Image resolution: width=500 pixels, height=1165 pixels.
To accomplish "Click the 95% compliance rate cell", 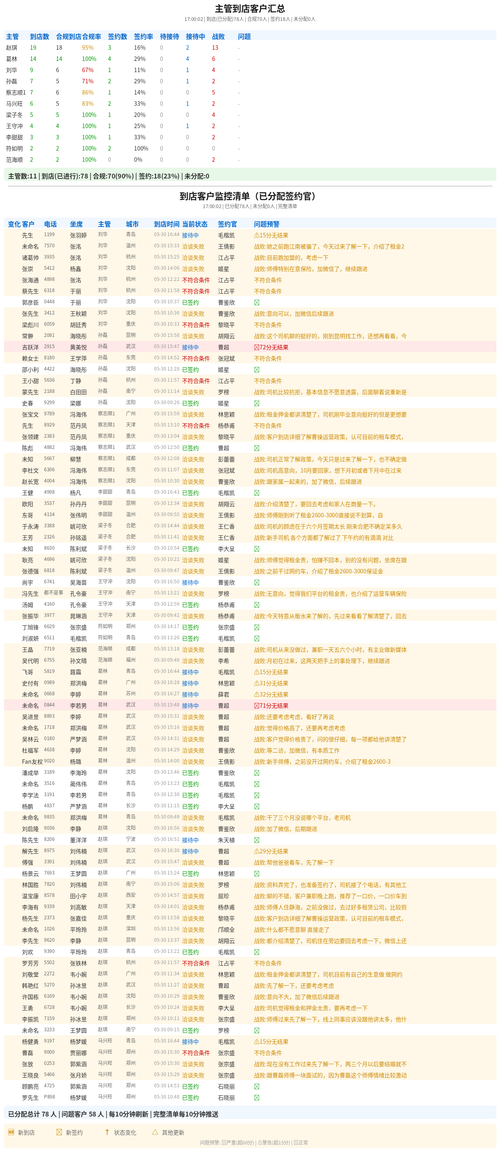I will [x=88, y=47].
